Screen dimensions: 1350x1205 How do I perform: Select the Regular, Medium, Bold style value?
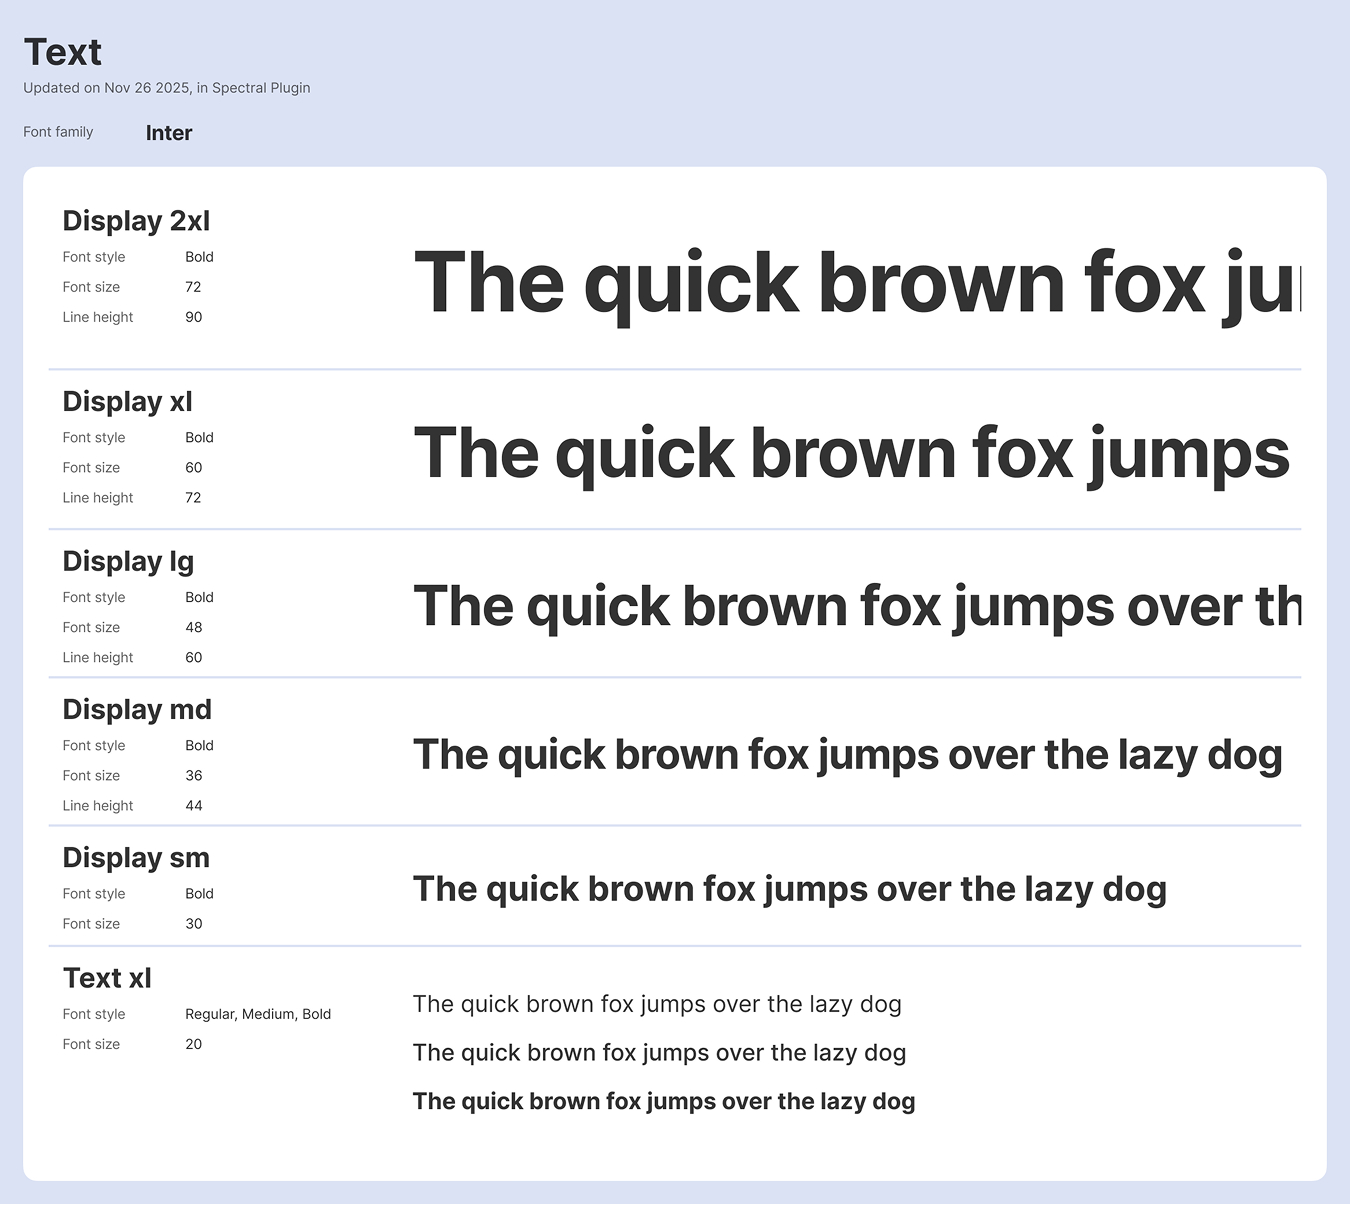coord(258,1014)
